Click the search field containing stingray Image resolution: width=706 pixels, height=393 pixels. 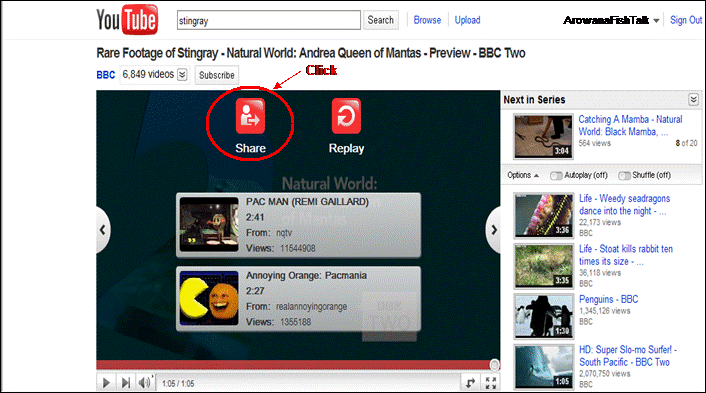tap(269, 20)
